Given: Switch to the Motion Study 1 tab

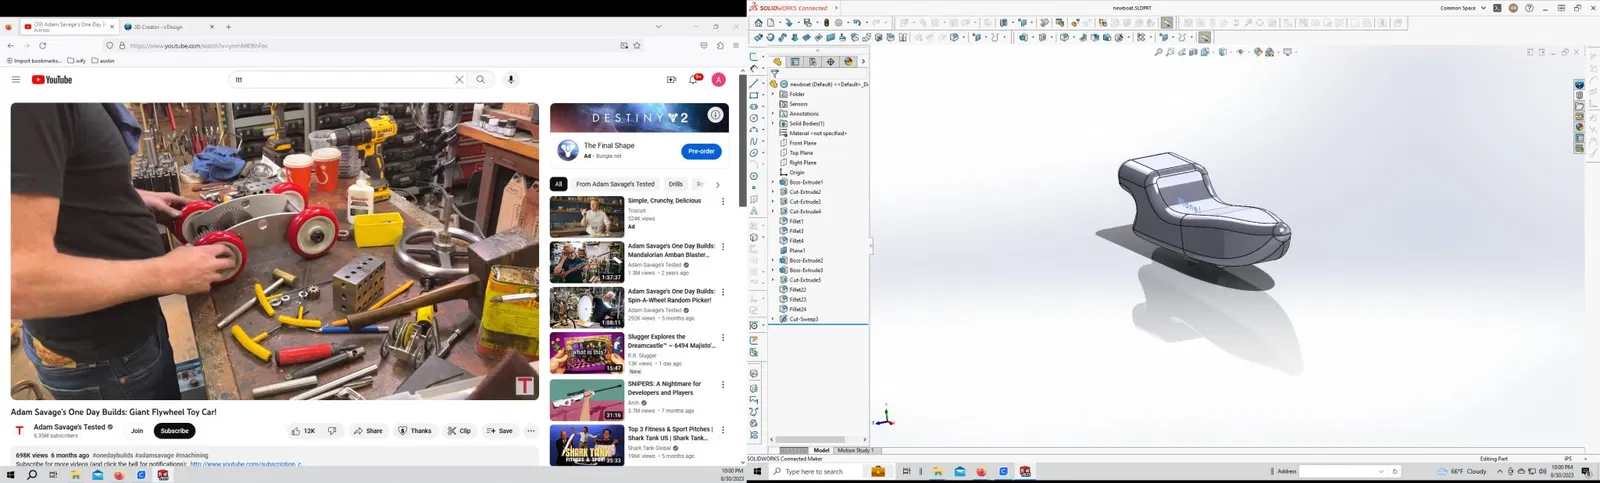Looking at the screenshot, I should tap(855, 450).
